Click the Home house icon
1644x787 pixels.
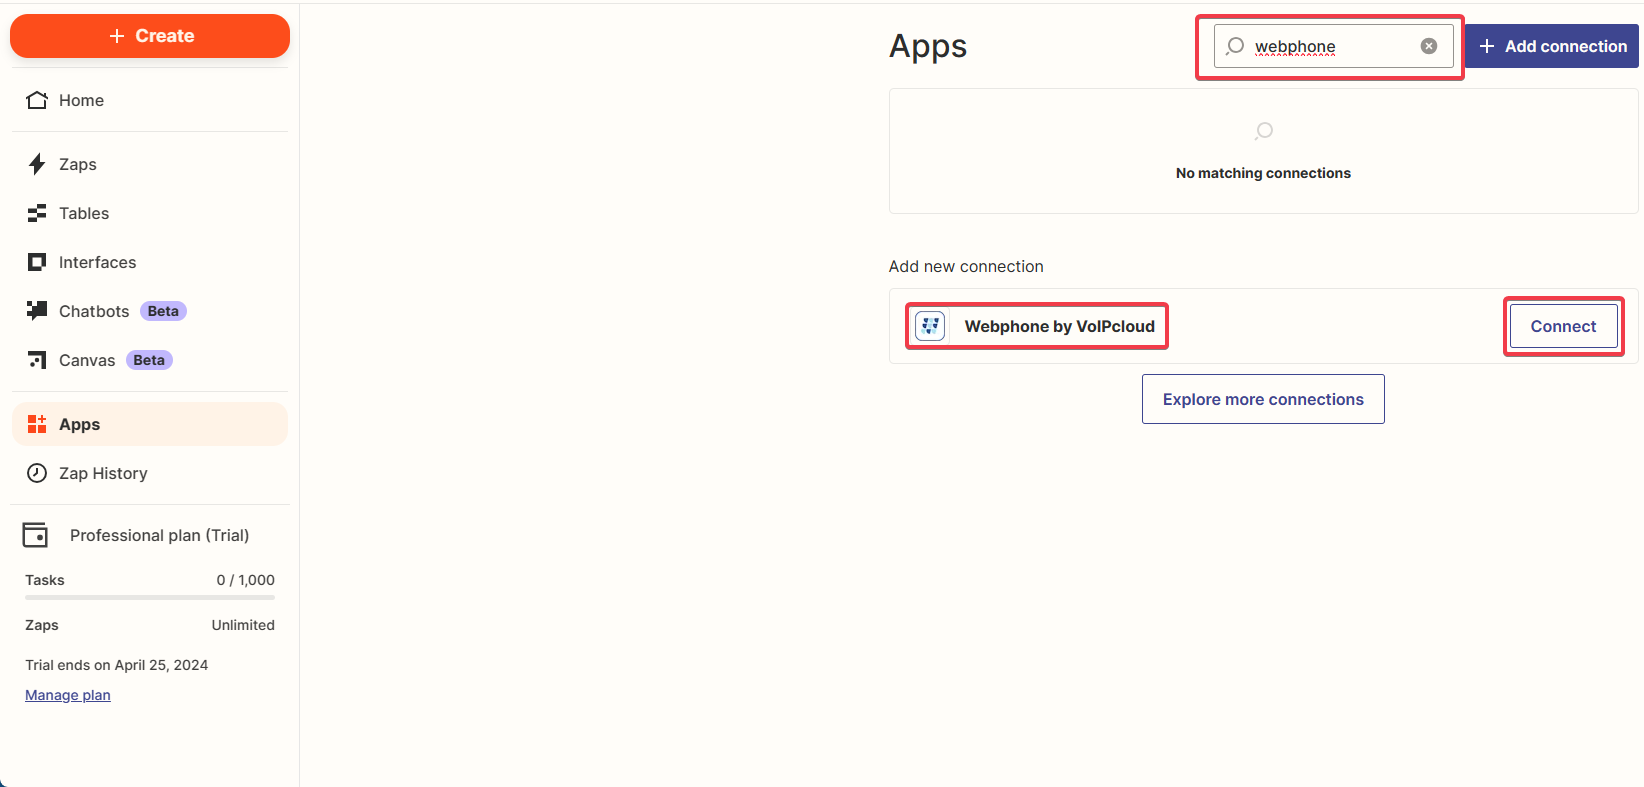37,100
